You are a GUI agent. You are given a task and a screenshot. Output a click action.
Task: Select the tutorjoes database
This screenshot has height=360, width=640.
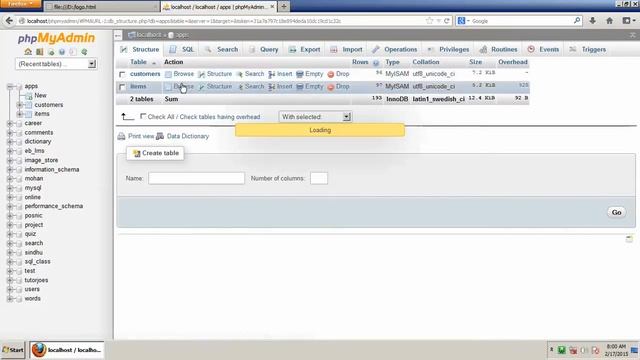[x=36, y=280]
